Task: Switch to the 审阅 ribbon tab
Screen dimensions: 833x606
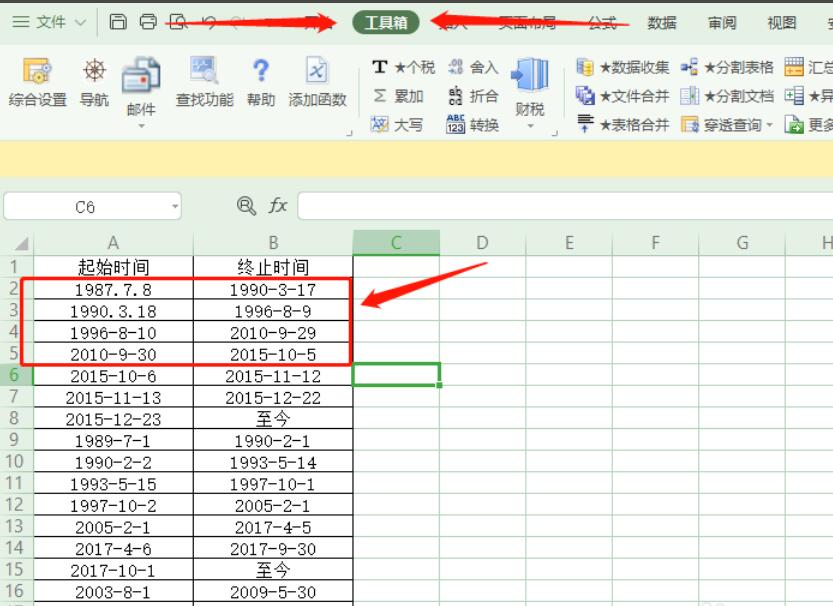Action: point(721,23)
